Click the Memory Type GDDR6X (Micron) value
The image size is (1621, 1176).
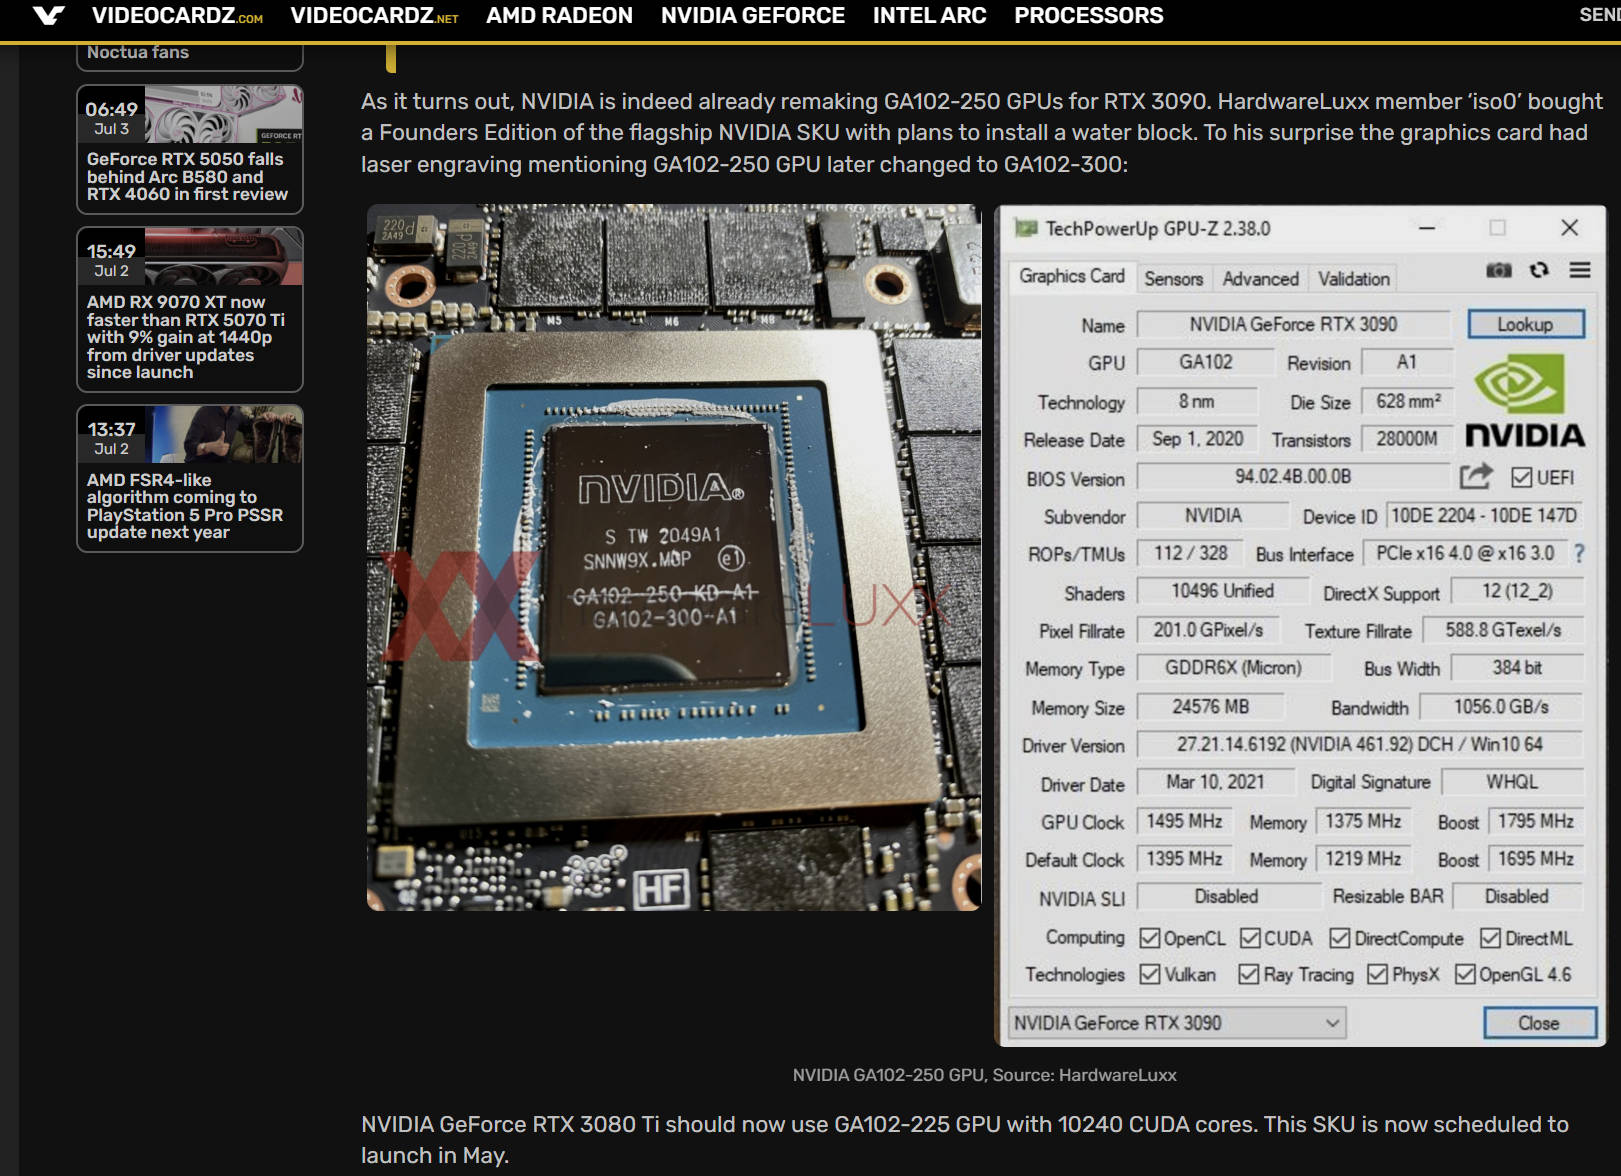1233,668
